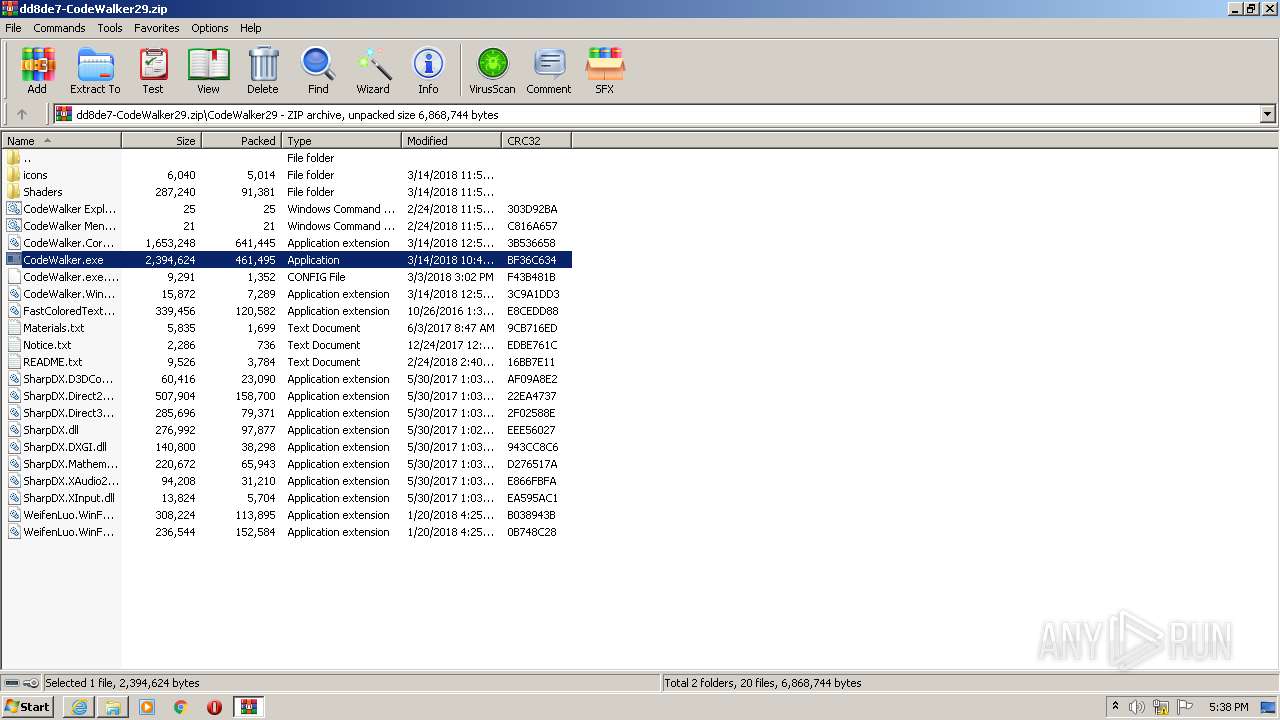Image resolution: width=1280 pixels, height=720 pixels.
Task: Click the Extract To toolbar icon
Action: 95,70
